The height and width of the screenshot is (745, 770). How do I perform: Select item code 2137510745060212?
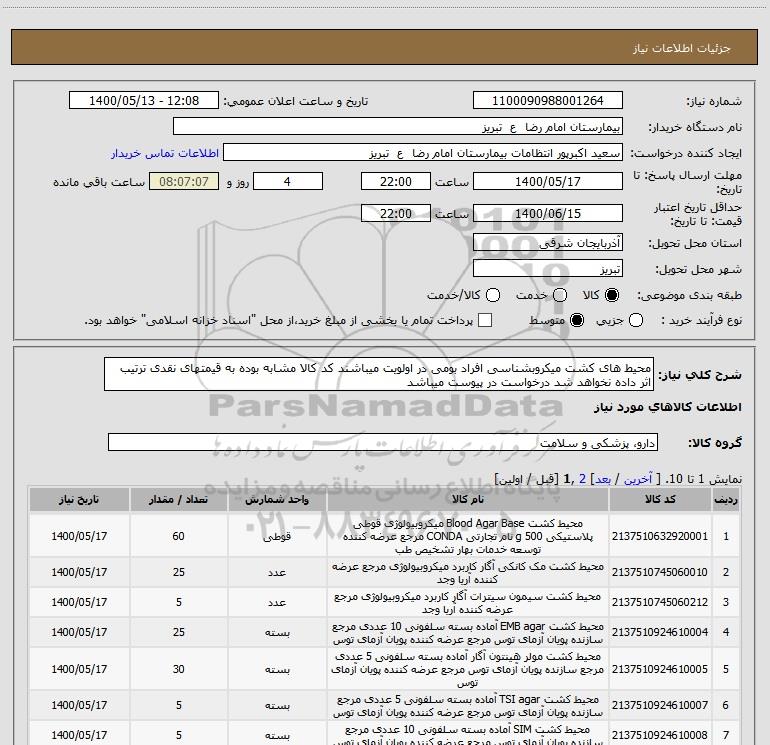(660, 602)
